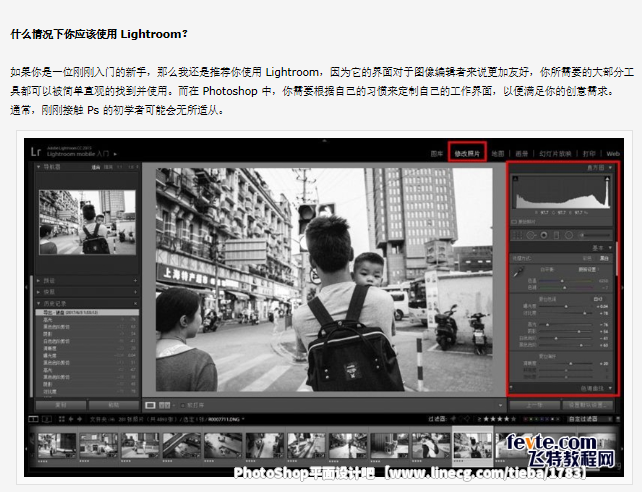This screenshot has height=492, width=642.
Task: Select the crop overlay tool
Action: (x=518, y=235)
